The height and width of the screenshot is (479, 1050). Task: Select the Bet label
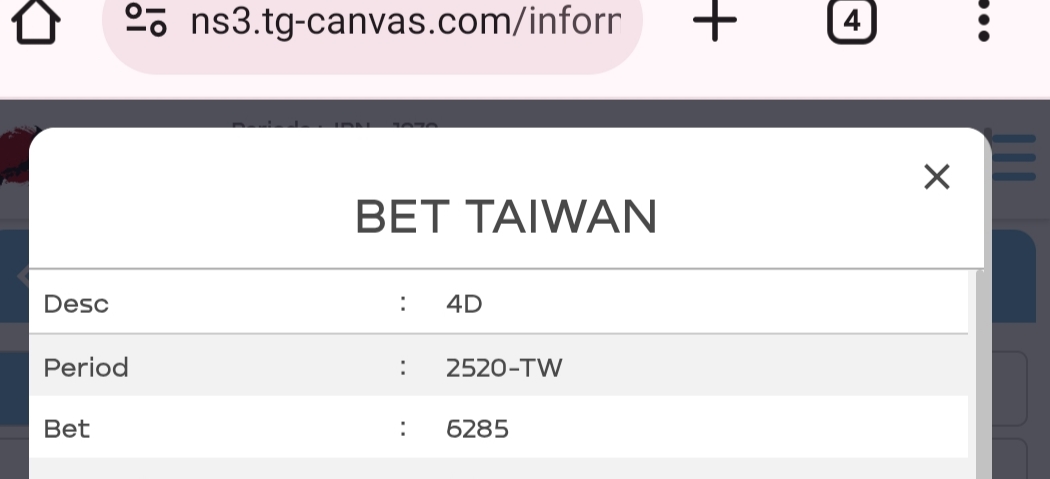coord(67,429)
